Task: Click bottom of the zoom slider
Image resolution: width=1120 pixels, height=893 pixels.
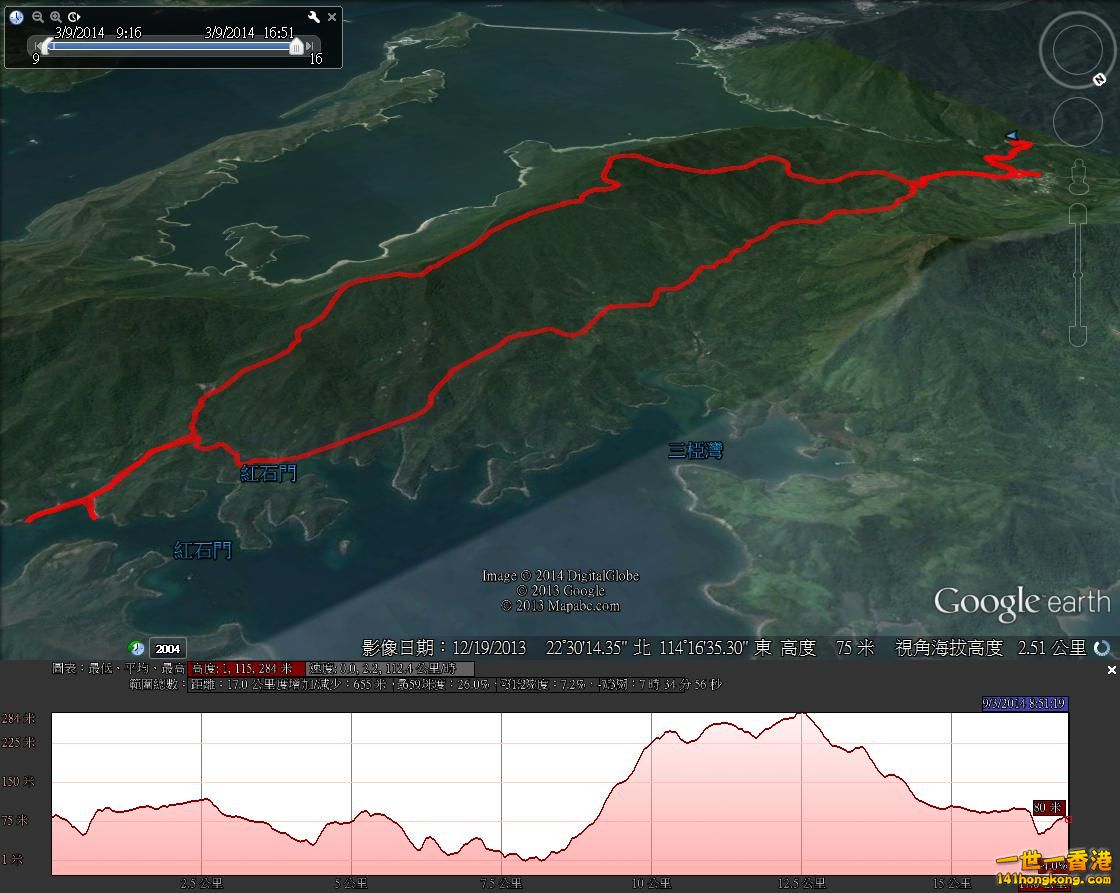Action: pos(1077,334)
